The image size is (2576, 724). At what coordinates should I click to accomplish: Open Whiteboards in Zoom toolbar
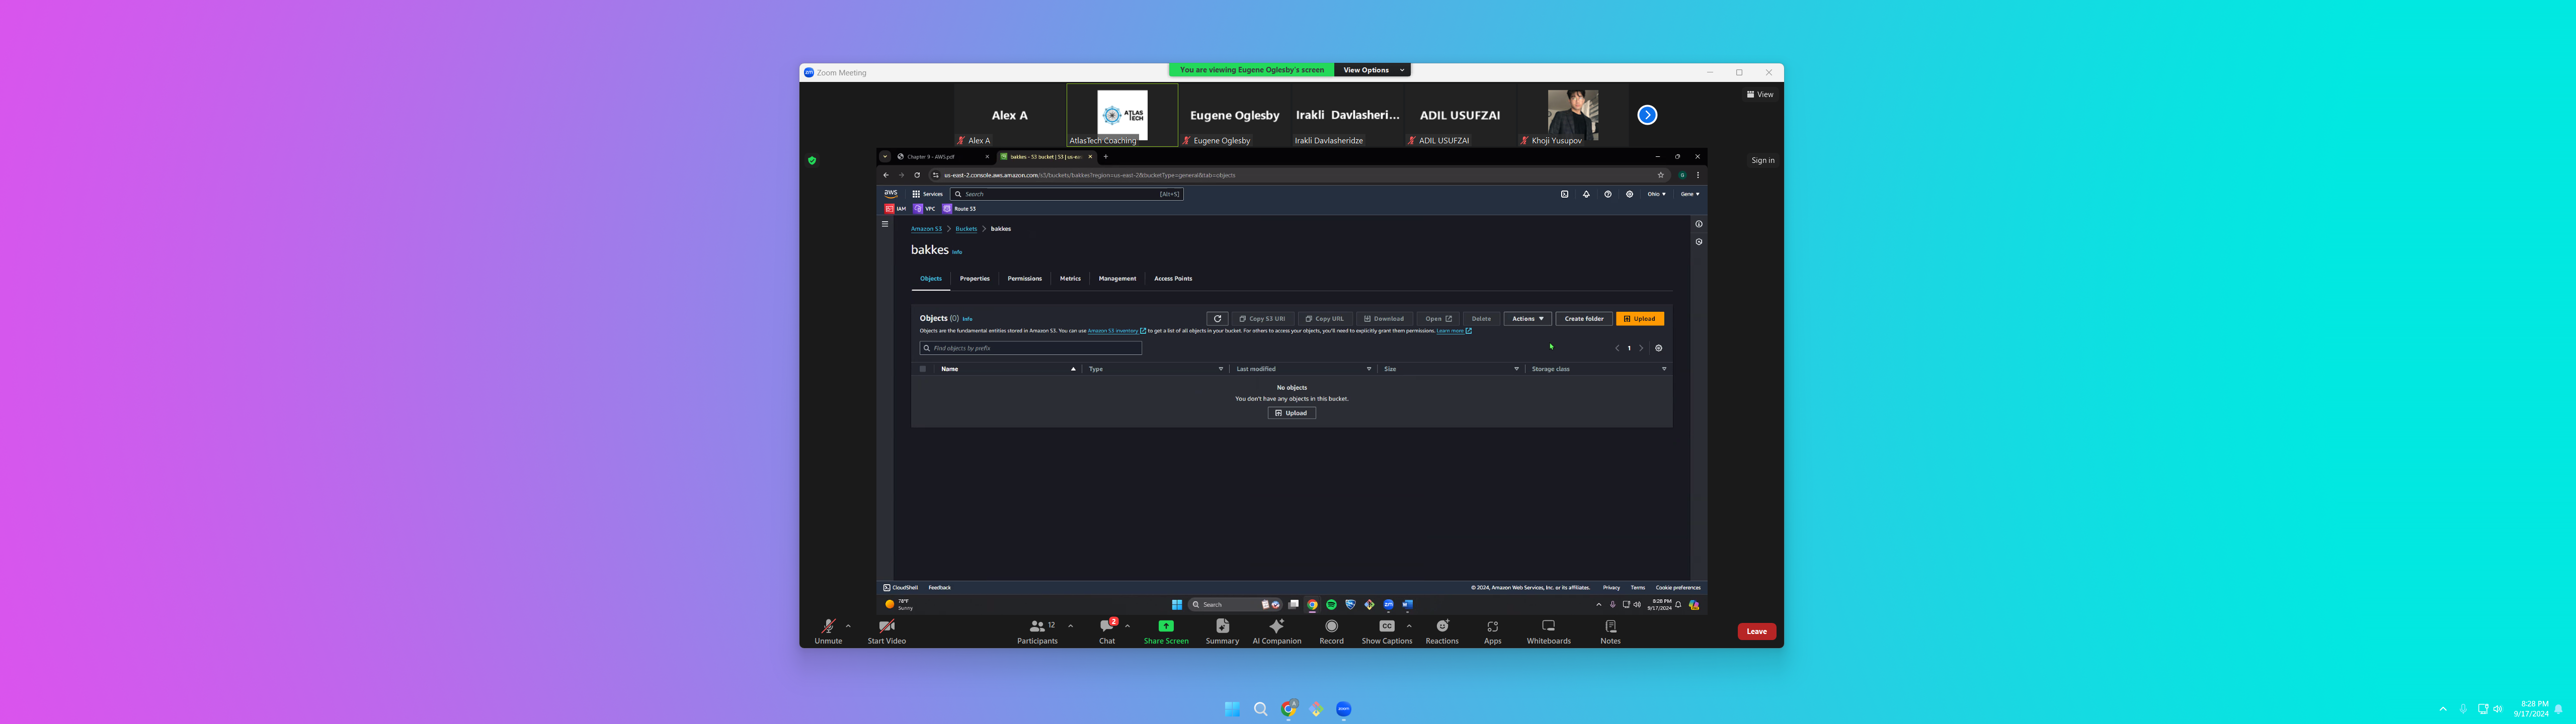(1548, 629)
